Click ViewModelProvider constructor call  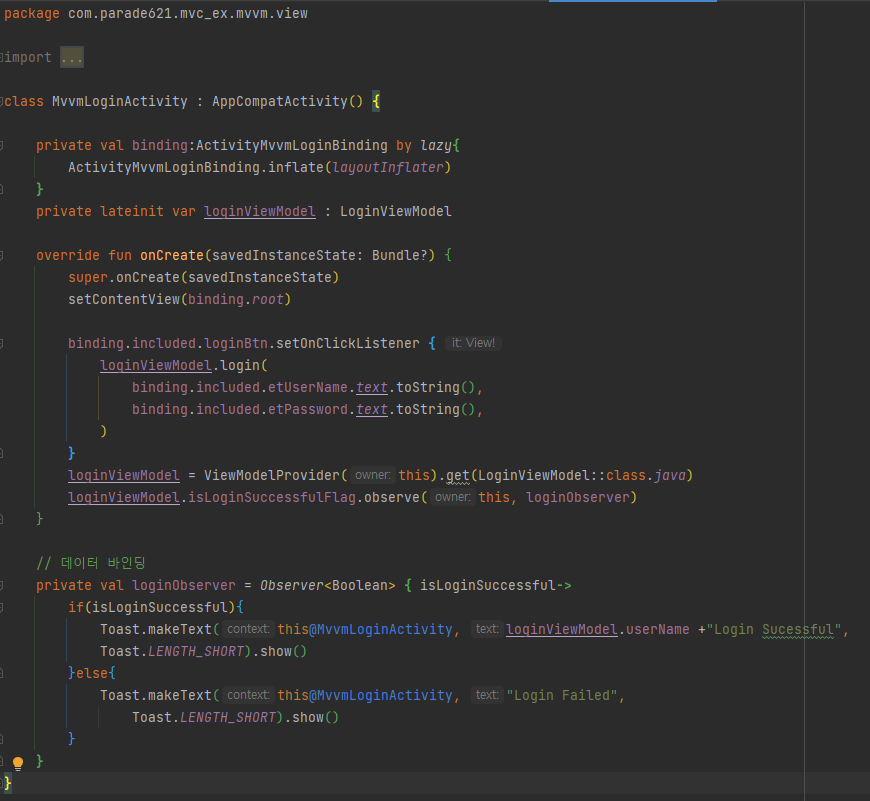point(272,475)
